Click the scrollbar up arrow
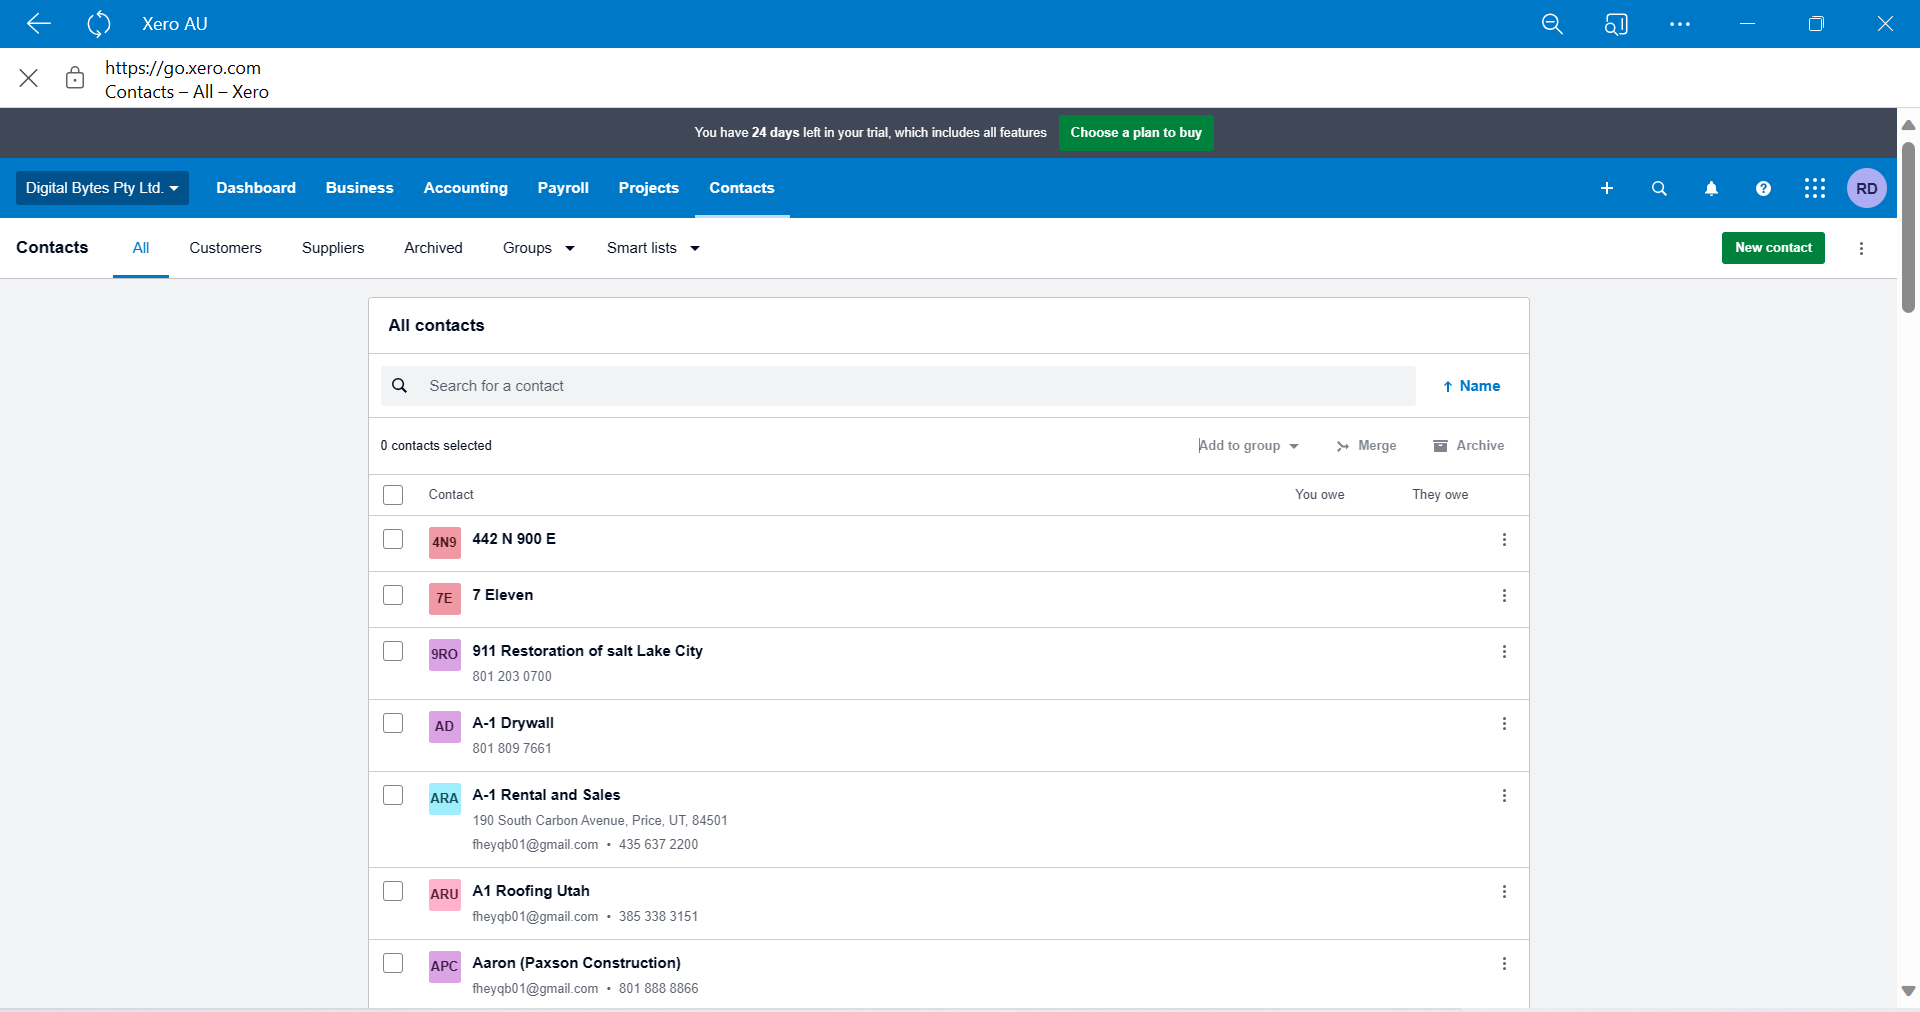 [1908, 125]
